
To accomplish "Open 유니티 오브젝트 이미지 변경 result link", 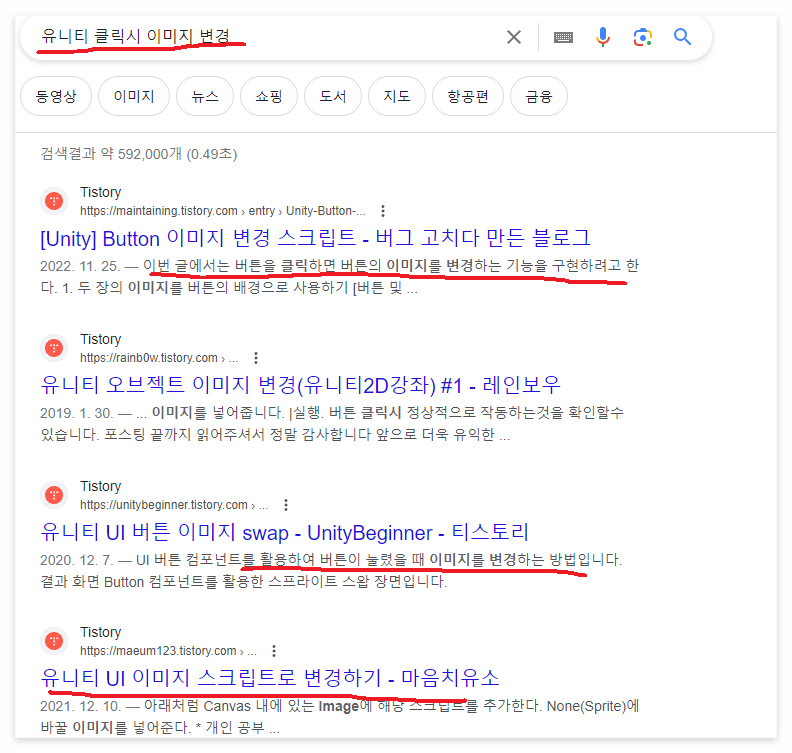I will (x=301, y=385).
